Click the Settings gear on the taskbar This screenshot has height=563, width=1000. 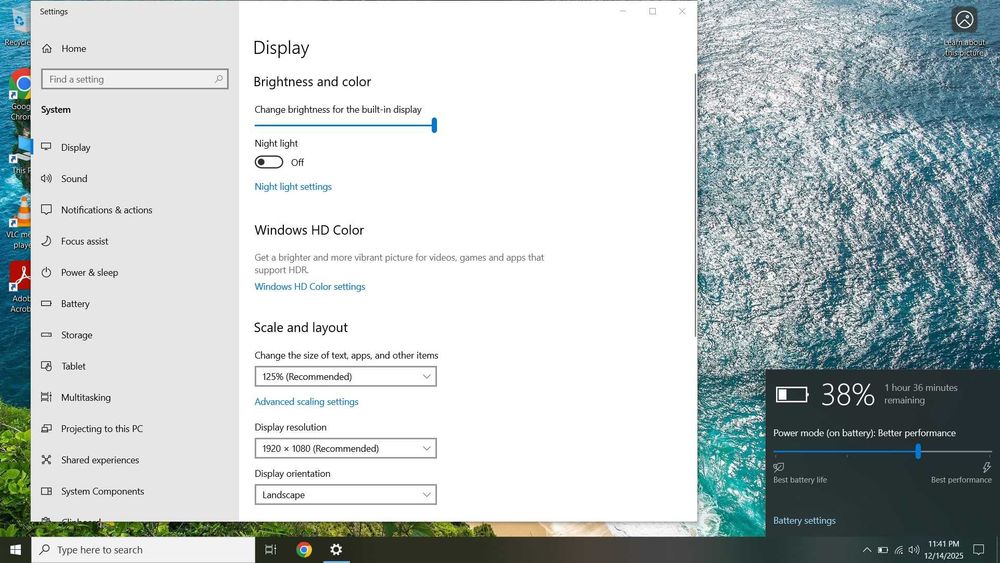click(336, 550)
